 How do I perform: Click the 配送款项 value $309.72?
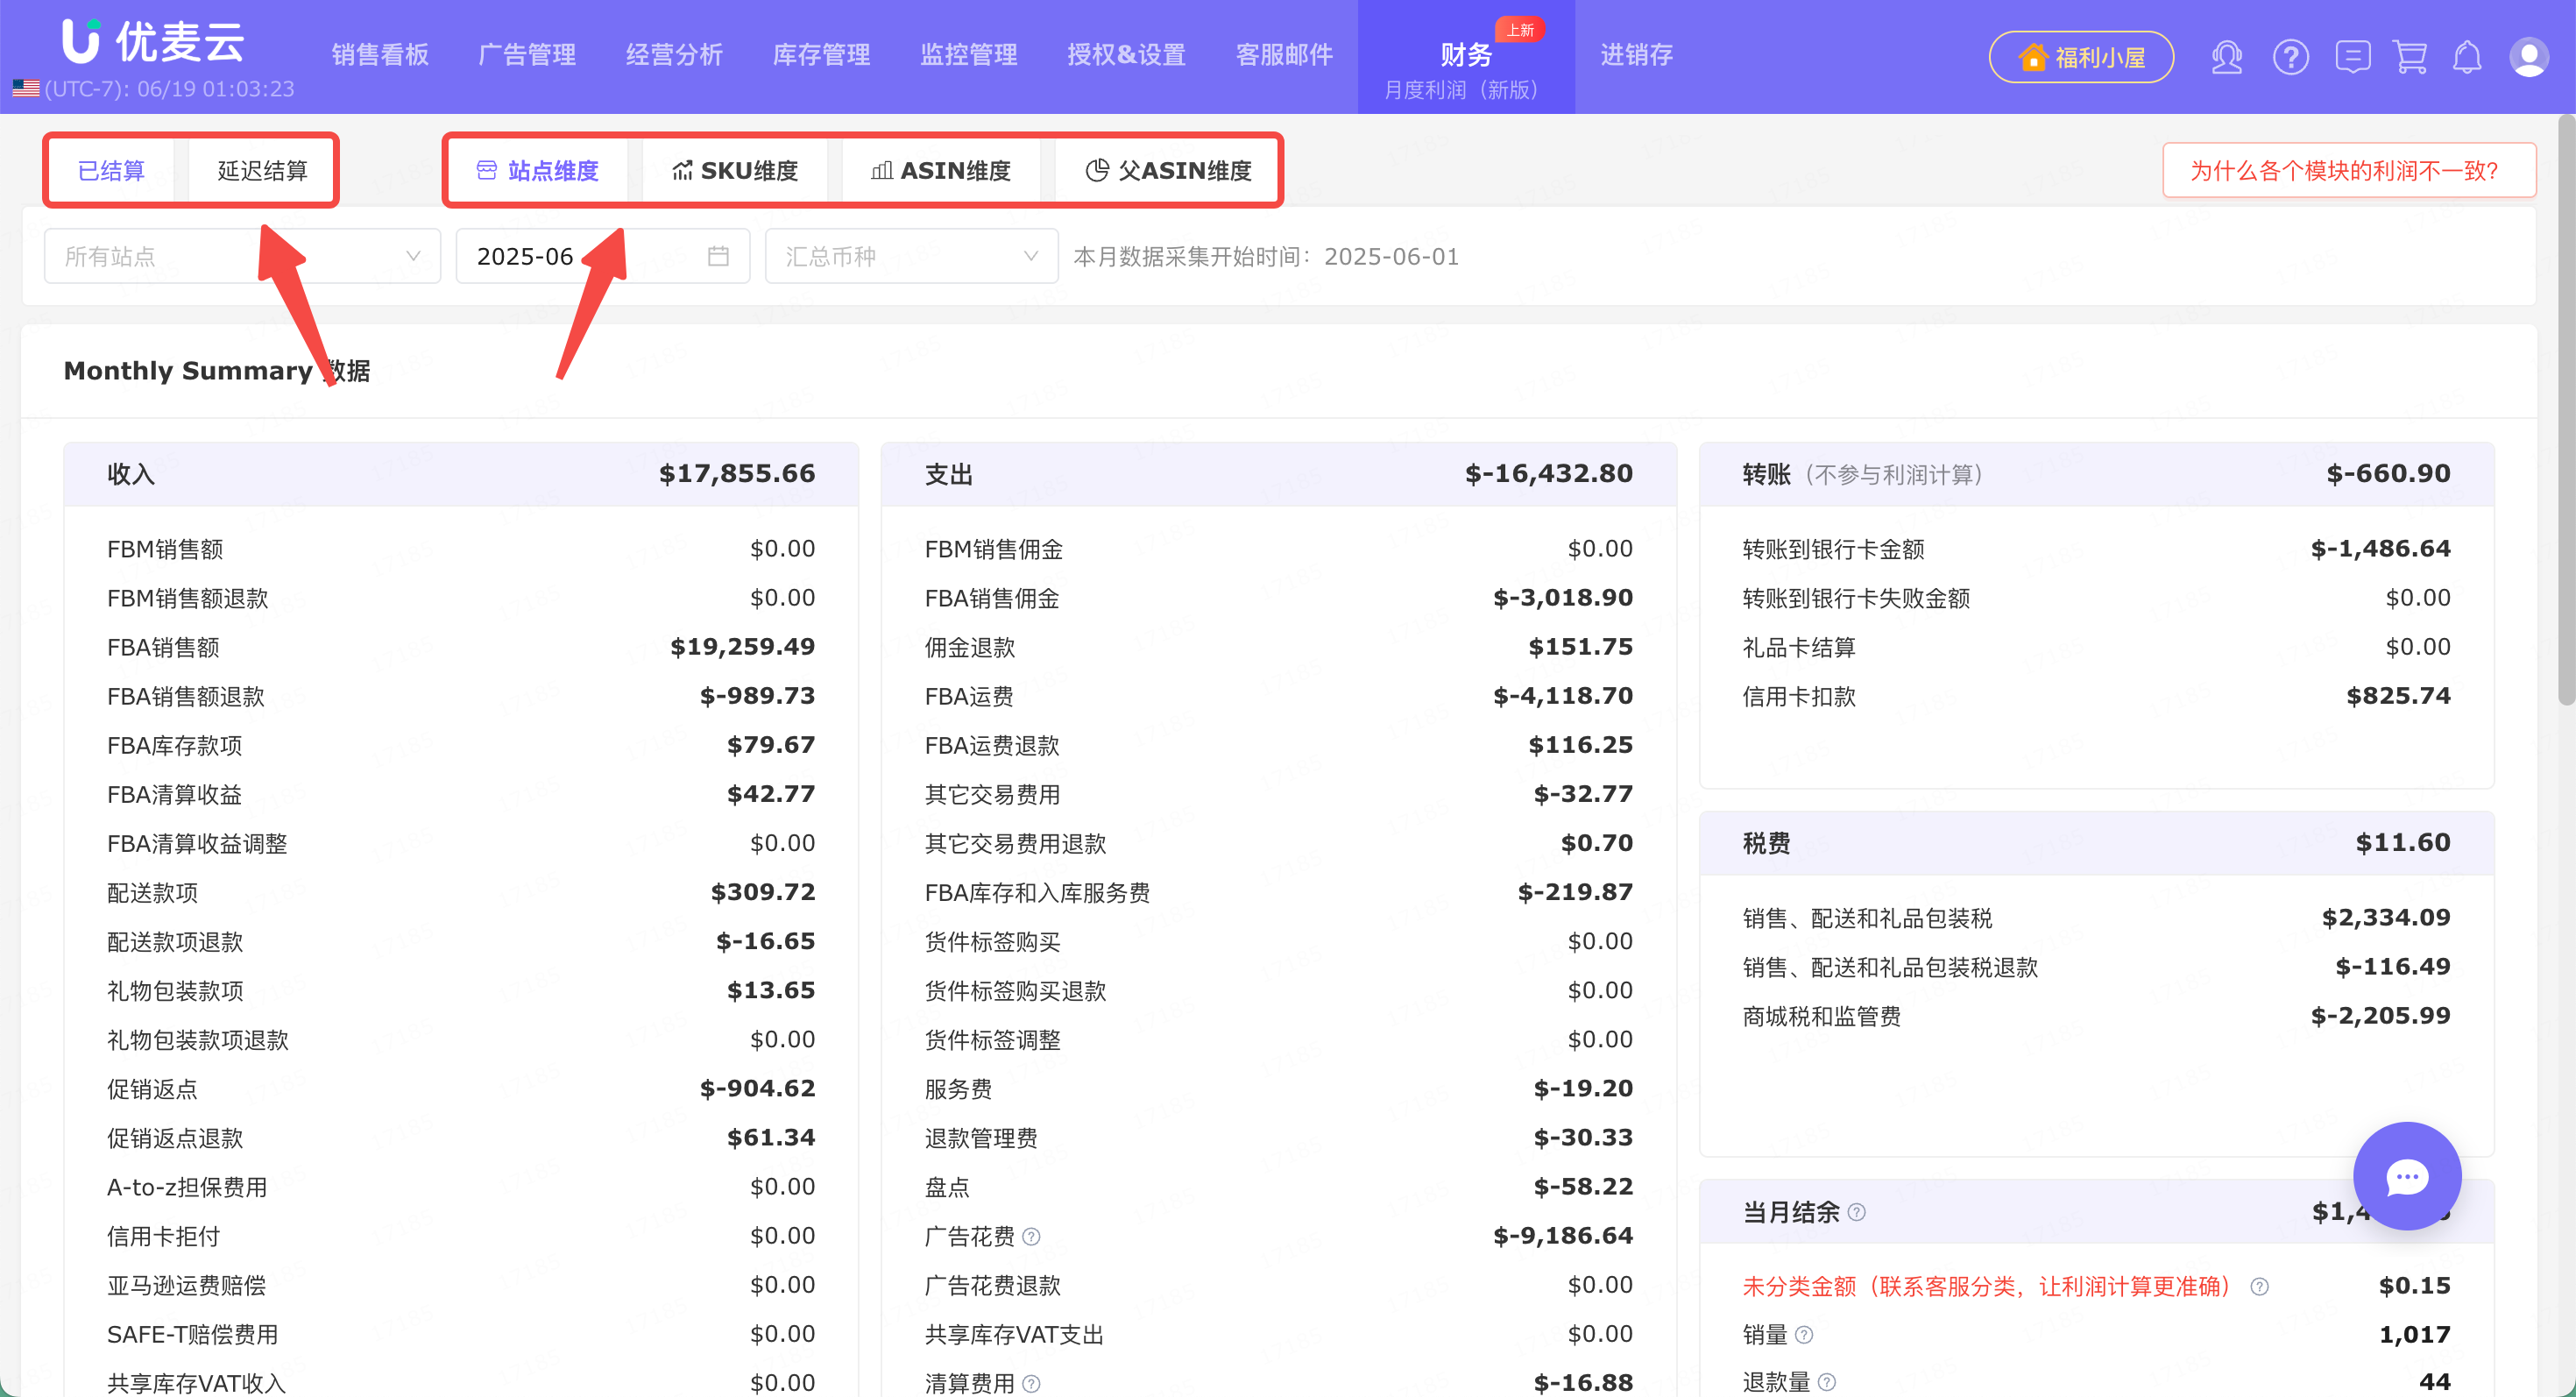coord(763,892)
